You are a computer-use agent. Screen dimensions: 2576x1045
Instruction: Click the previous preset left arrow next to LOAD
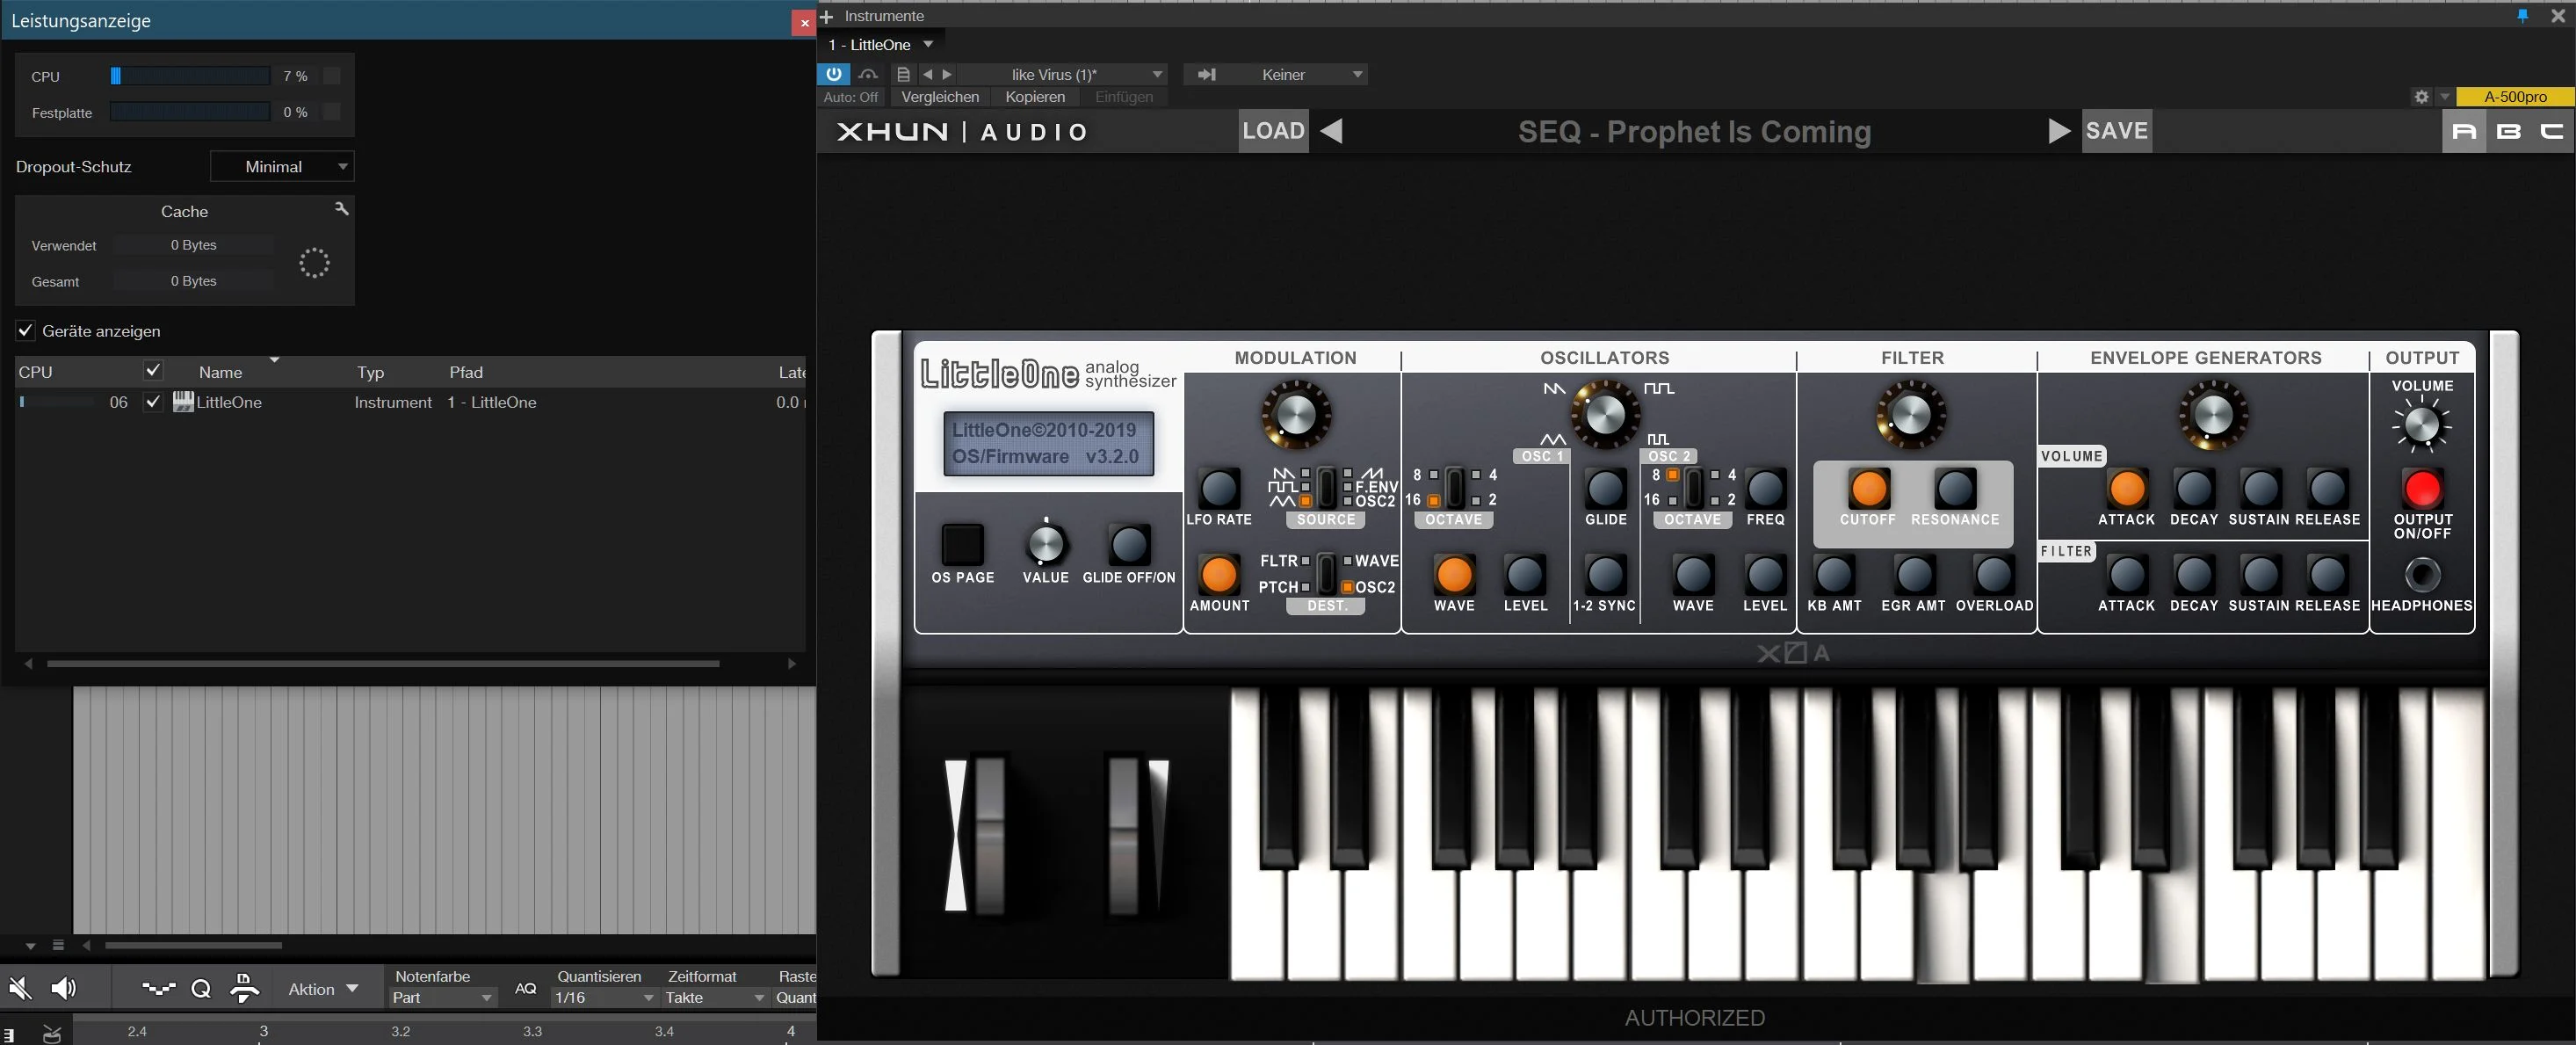pos(1331,131)
